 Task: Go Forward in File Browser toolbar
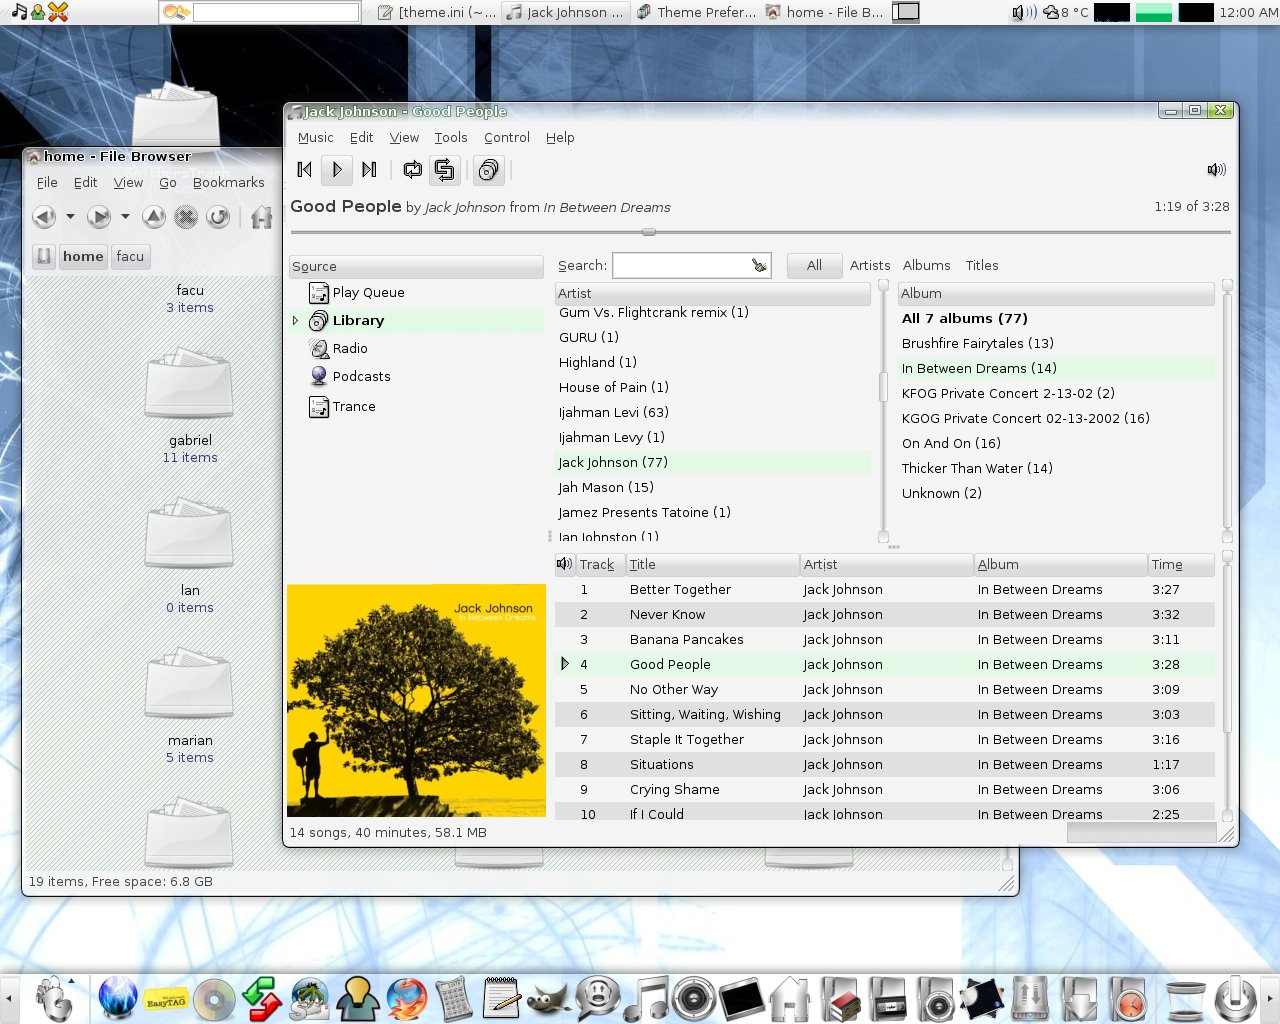coord(98,216)
